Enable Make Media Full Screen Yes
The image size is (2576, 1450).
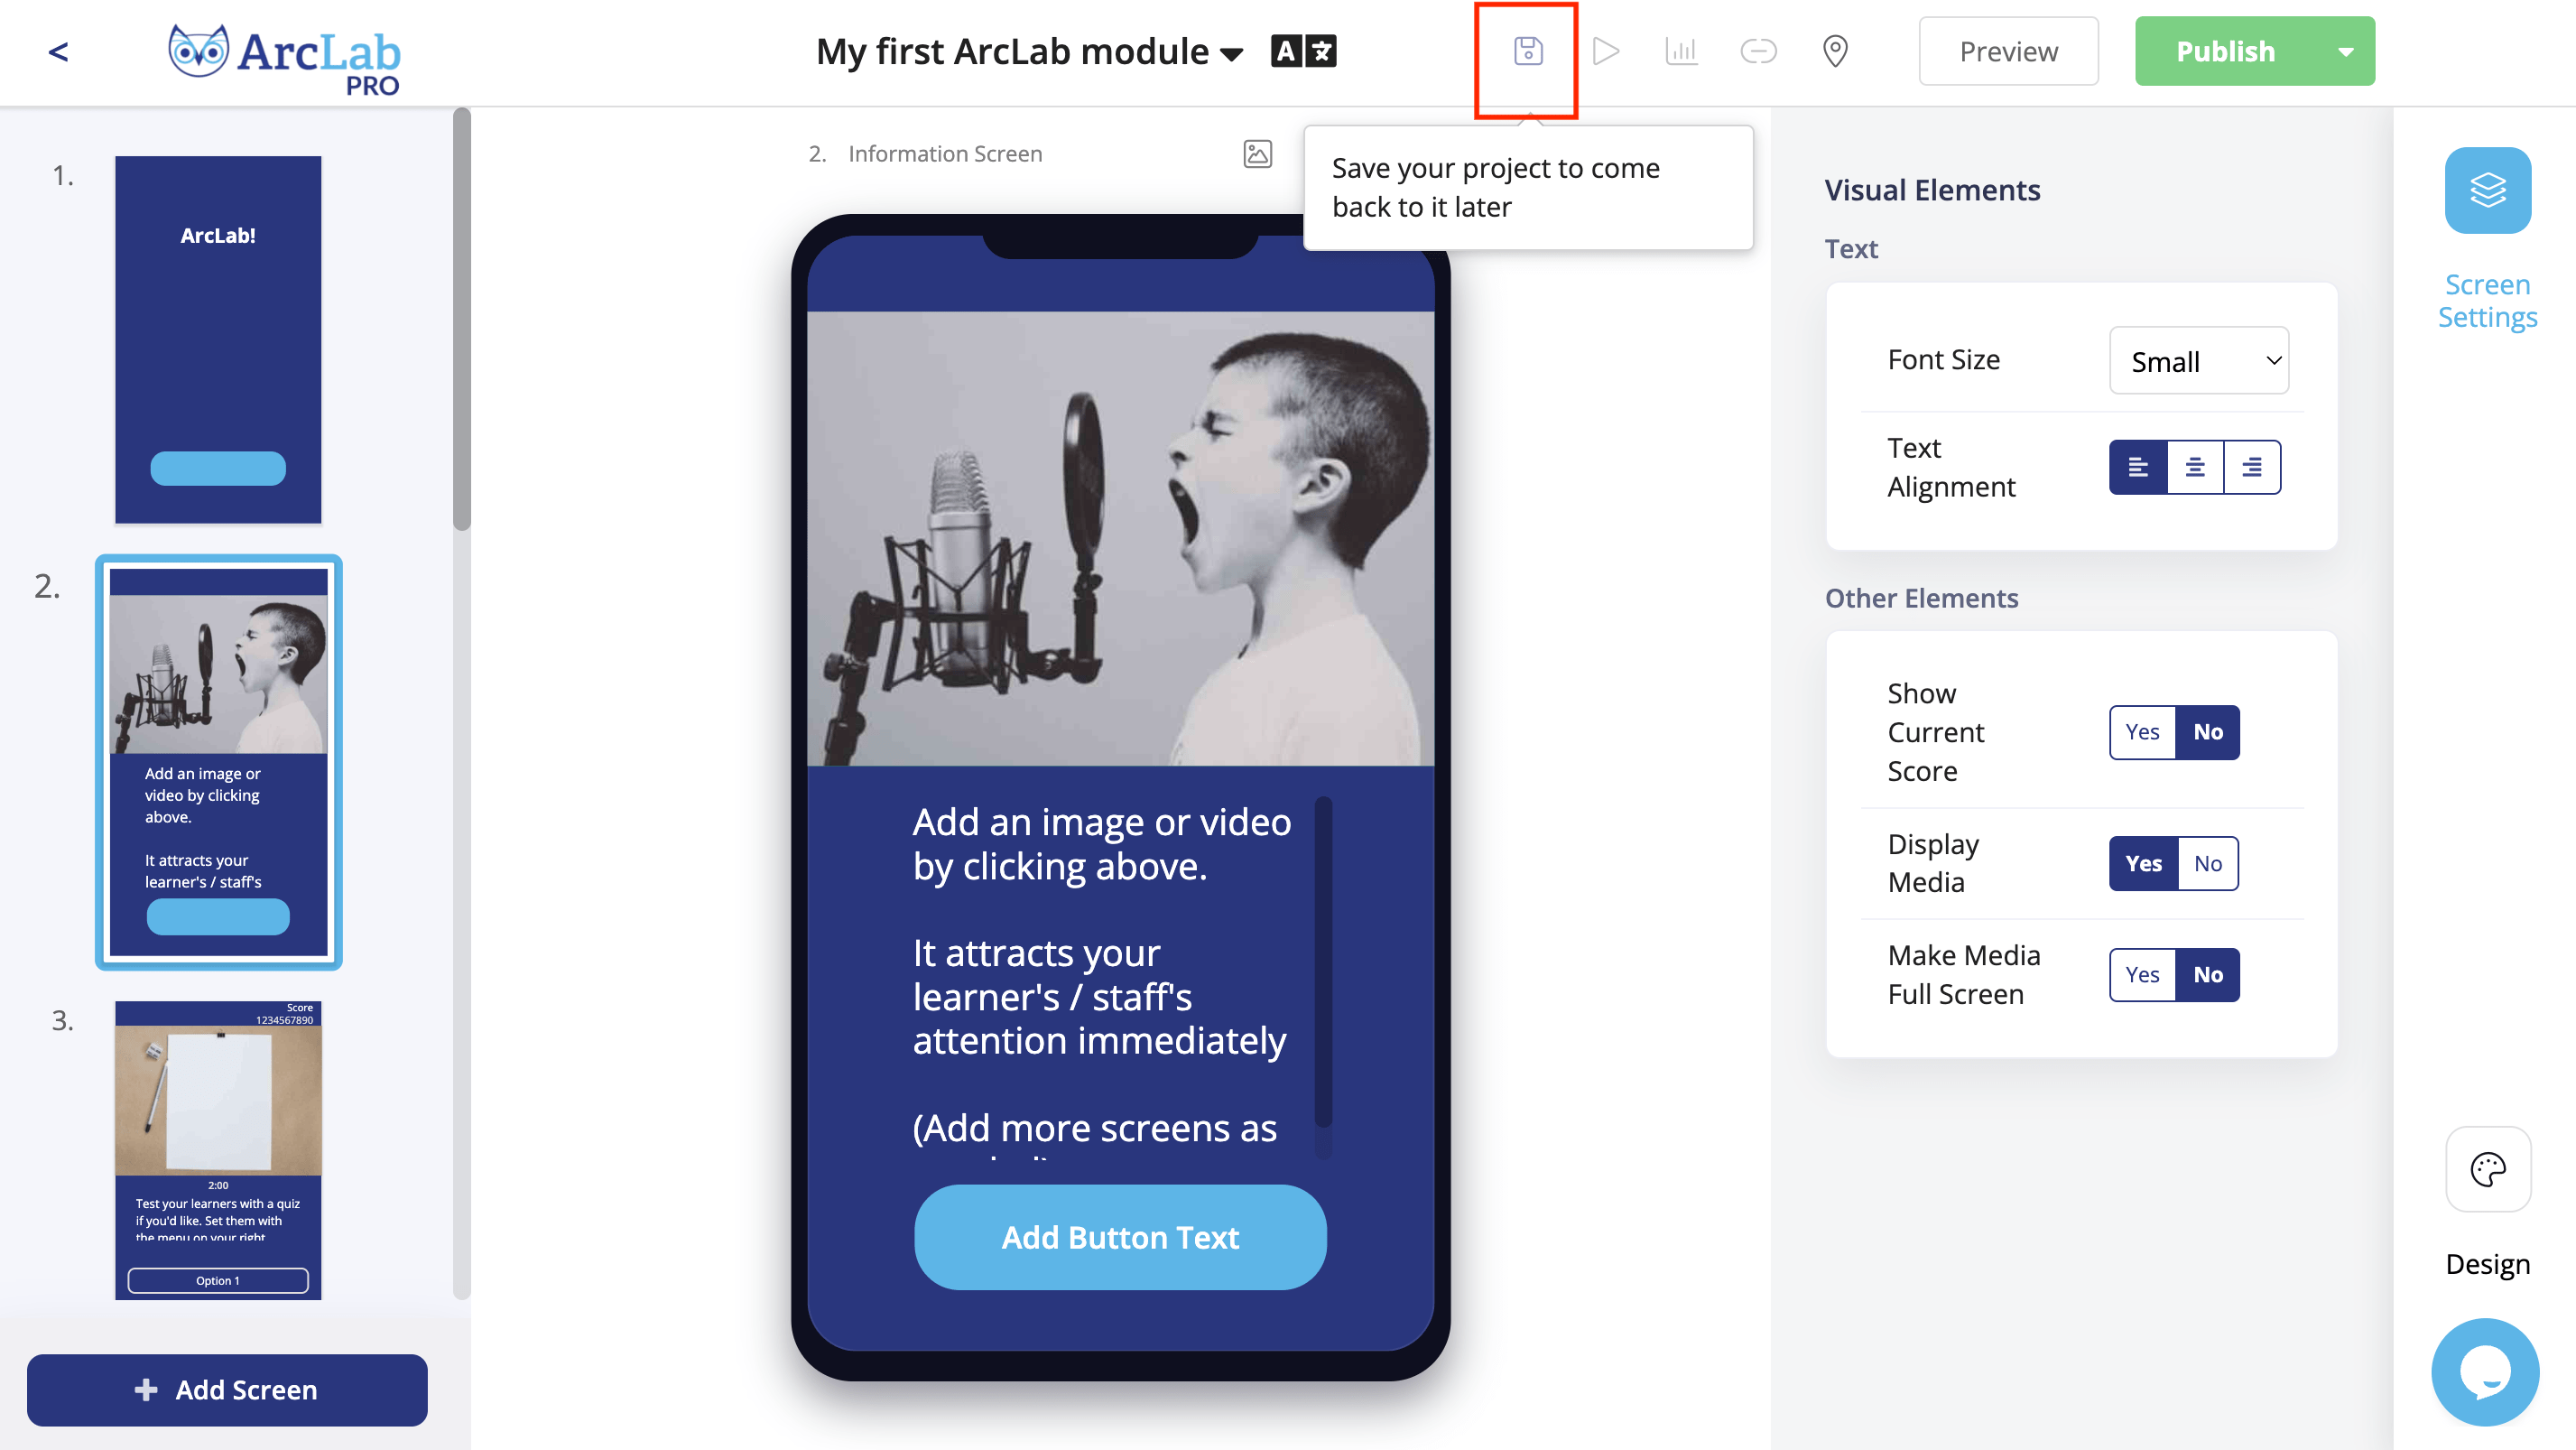2142,974
